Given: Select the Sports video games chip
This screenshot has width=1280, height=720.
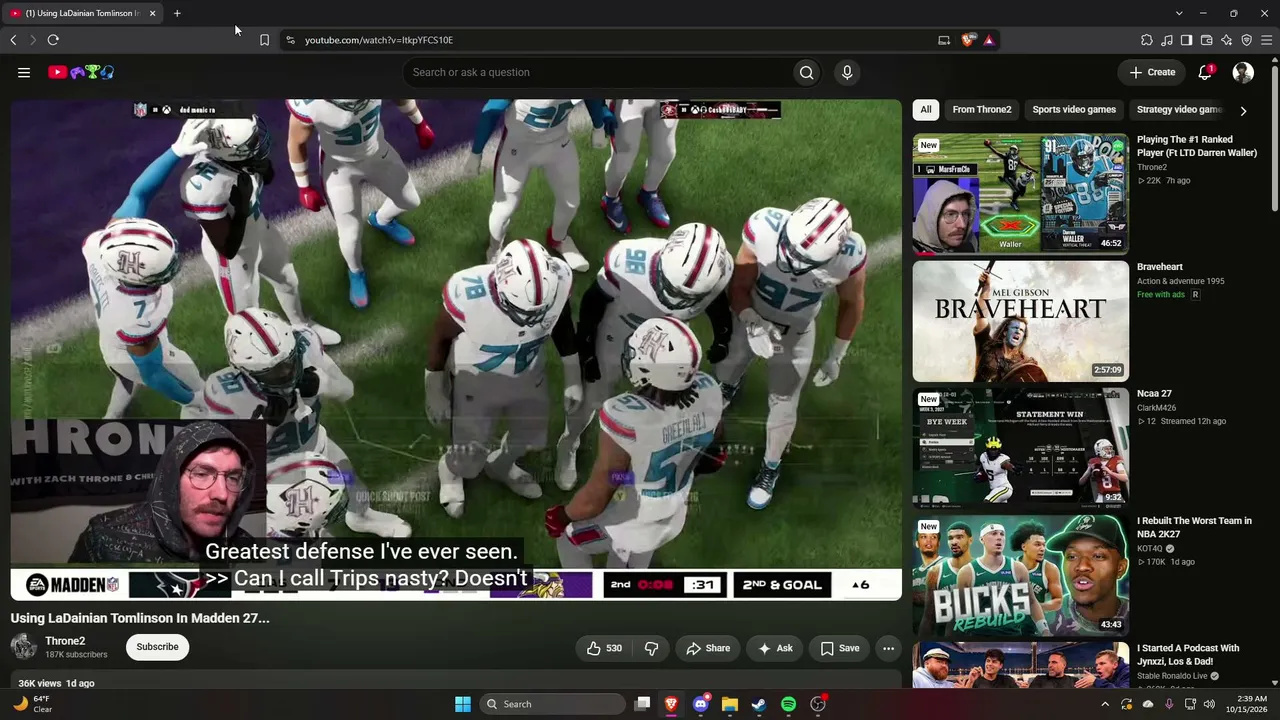Looking at the screenshot, I should point(1074,110).
